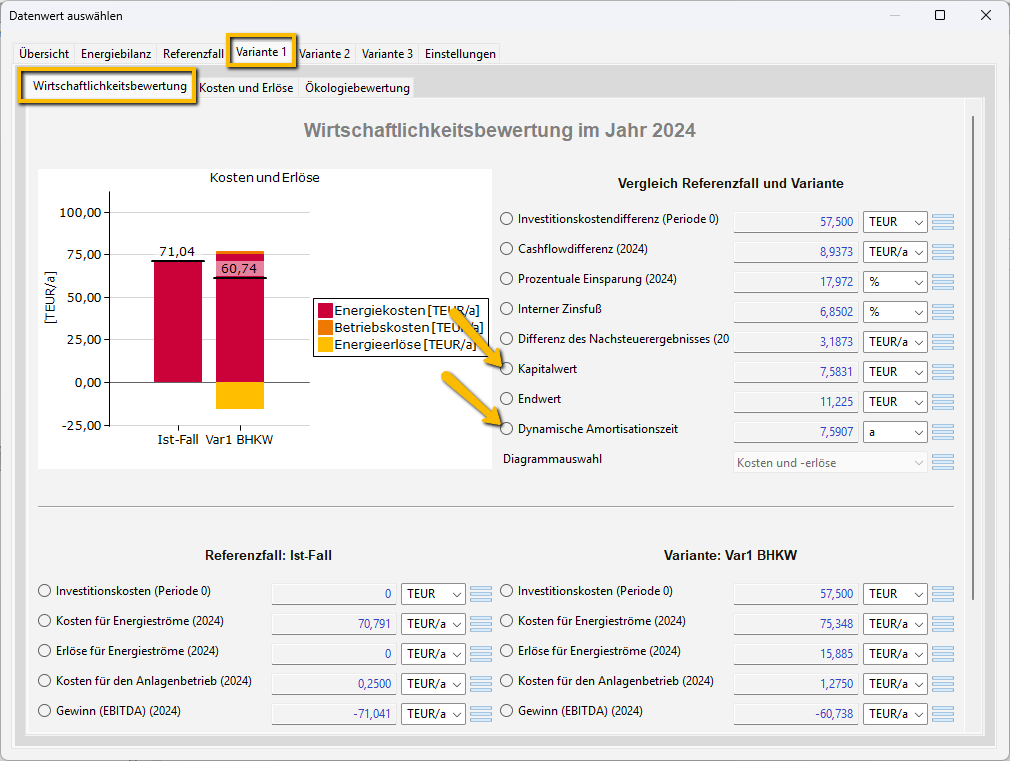This screenshot has height=761, width=1010.
Task: Choose the Endwert radio option
Action: click(x=507, y=399)
